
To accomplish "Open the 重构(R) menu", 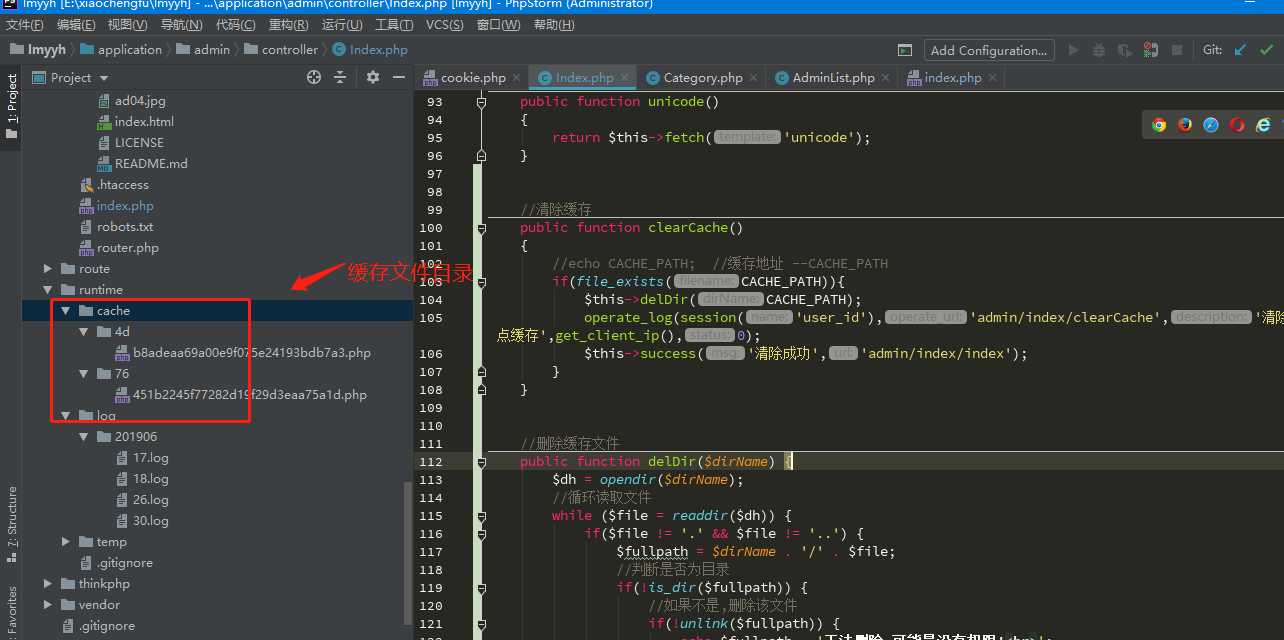I will (289, 24).
